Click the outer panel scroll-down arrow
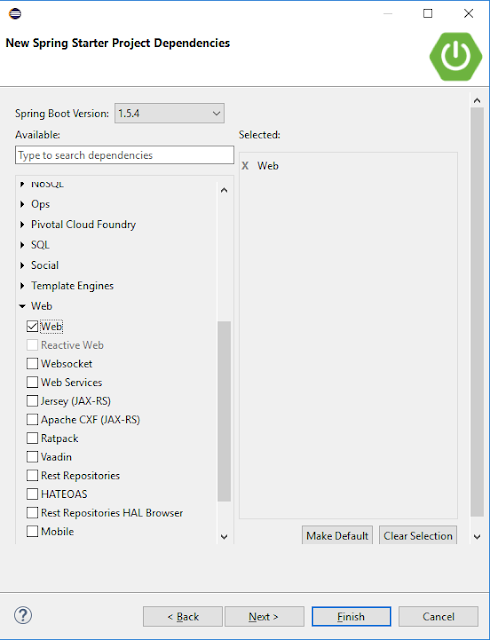This screenshot has width=490, height=640. pyautogui.click(x=477, y=537)
